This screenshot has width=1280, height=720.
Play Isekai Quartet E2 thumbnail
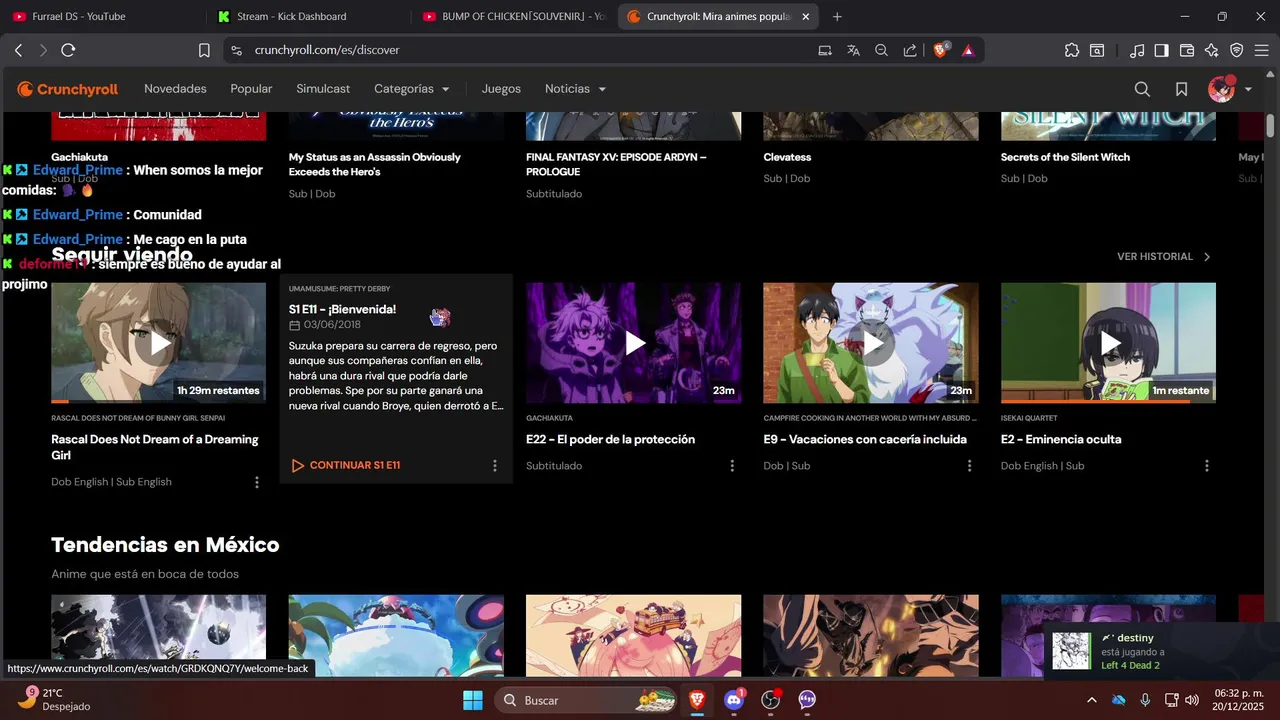pyautogui.click(x=1108, y=343)
